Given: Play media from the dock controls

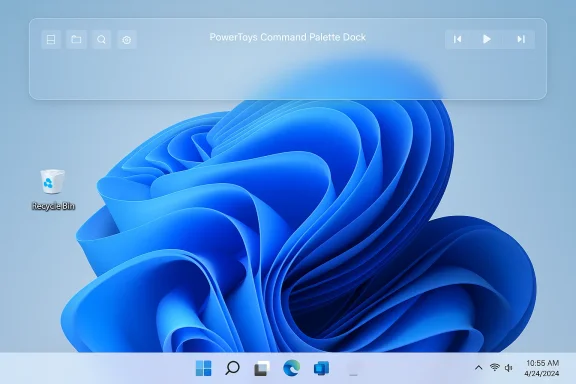Looking at the screenshot, I should (x=487, y=39).
